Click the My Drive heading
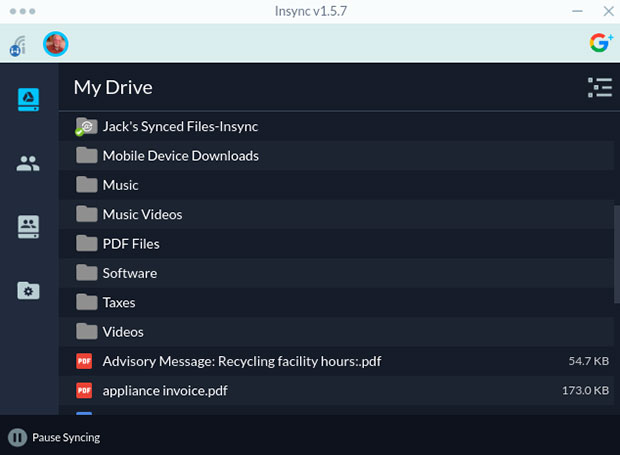The height and width of the screenshot is (455, 620). pyautogui.click(x=113, y=87)
